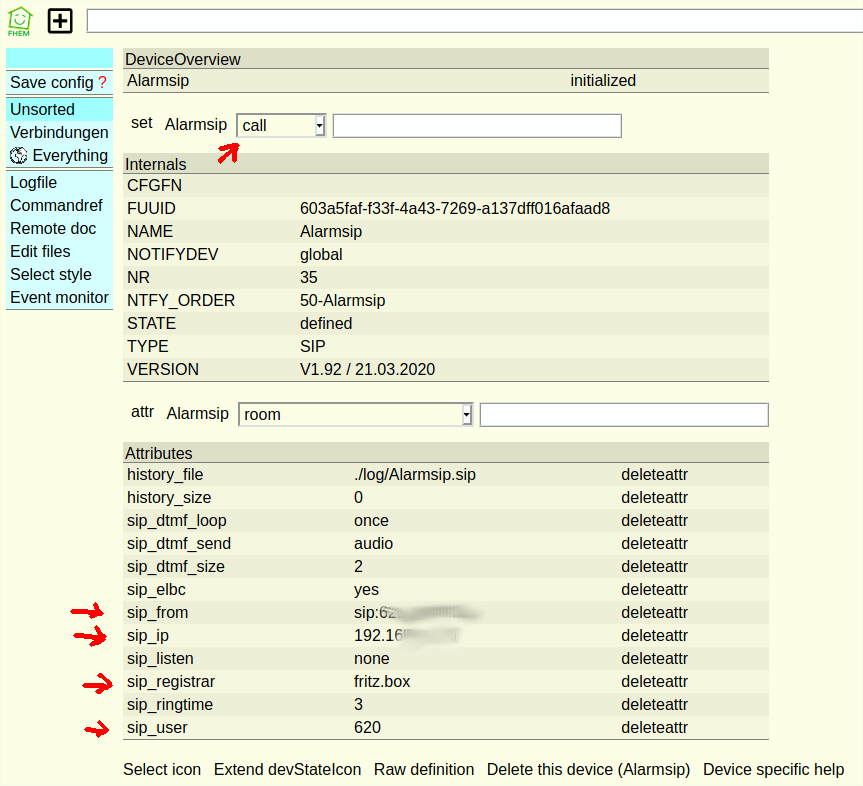
Task: Open the Everything room with globe icon
Action: pos(59,156)
